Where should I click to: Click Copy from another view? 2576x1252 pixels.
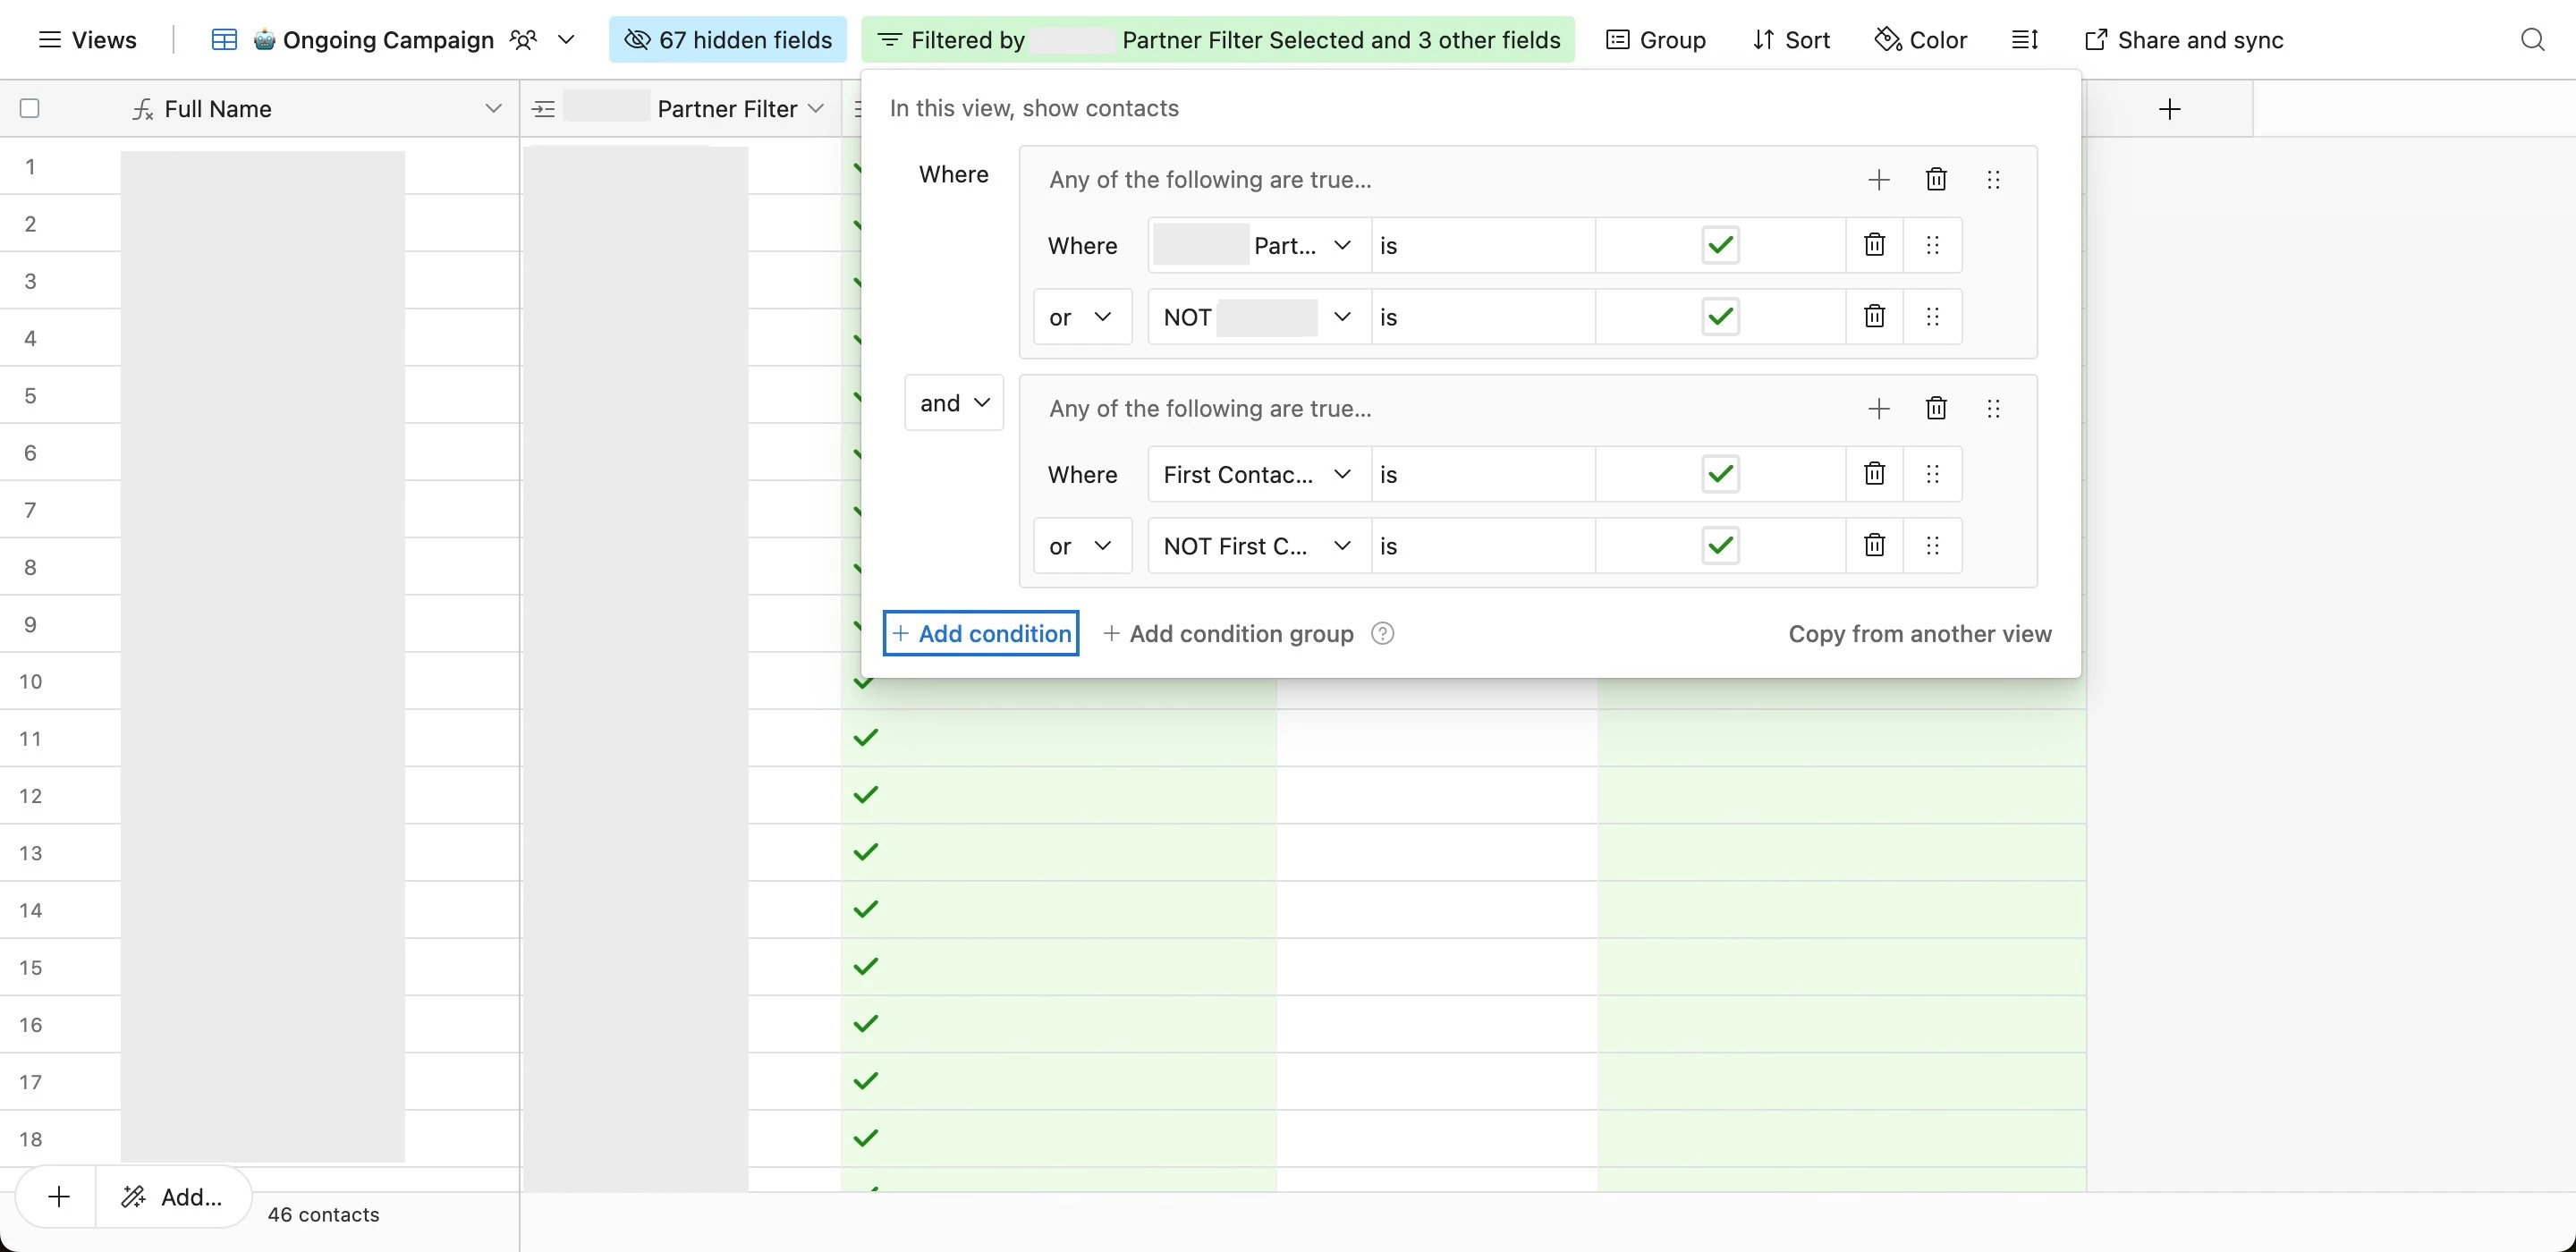coord(1919,634)
